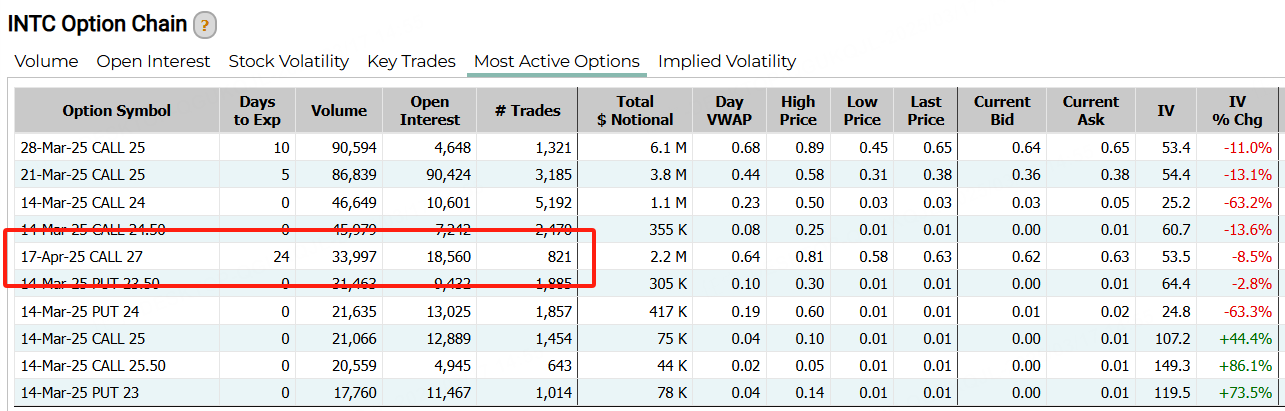Select the 17-Apr-25 CALL 27 symbol
The width and height of the screenshot is (1285, 411).
(83, 257)
